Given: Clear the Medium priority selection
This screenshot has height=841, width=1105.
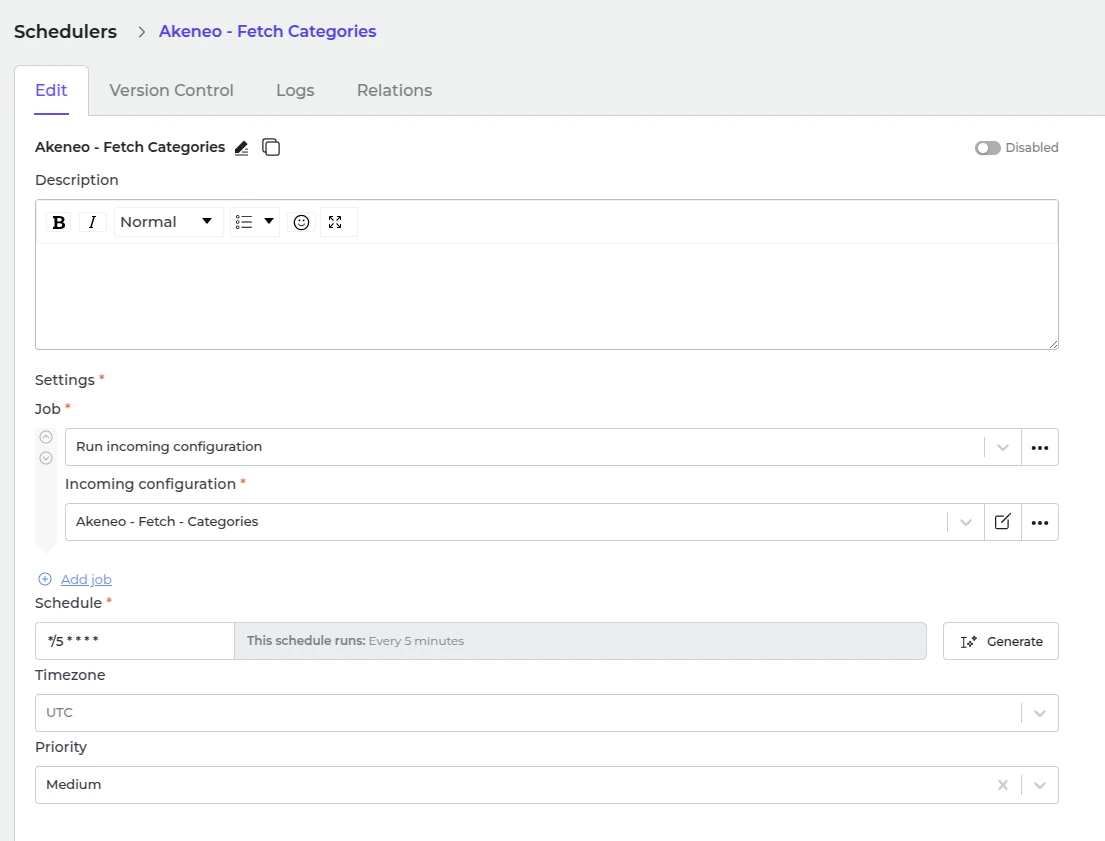Looking at the screenshot, I should click(x=1002, y=785).
